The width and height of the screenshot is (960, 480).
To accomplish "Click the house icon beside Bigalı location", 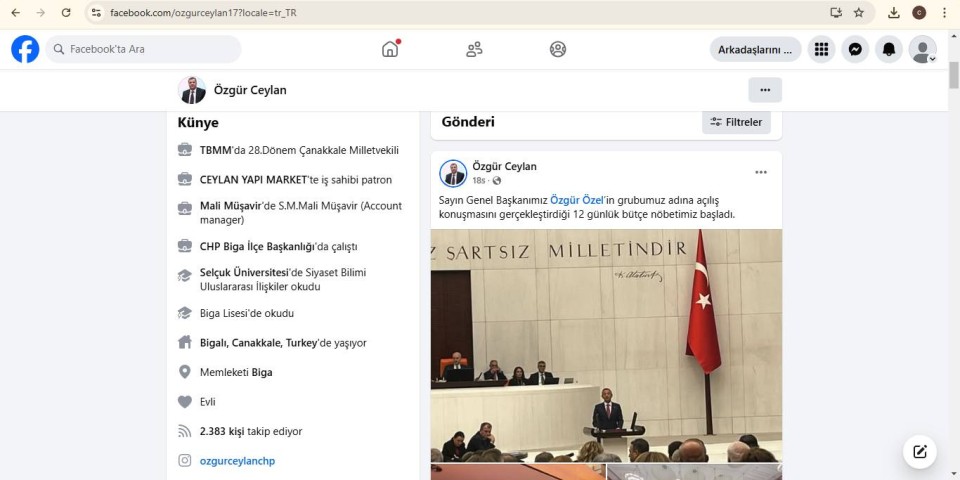I will point(184,342).
